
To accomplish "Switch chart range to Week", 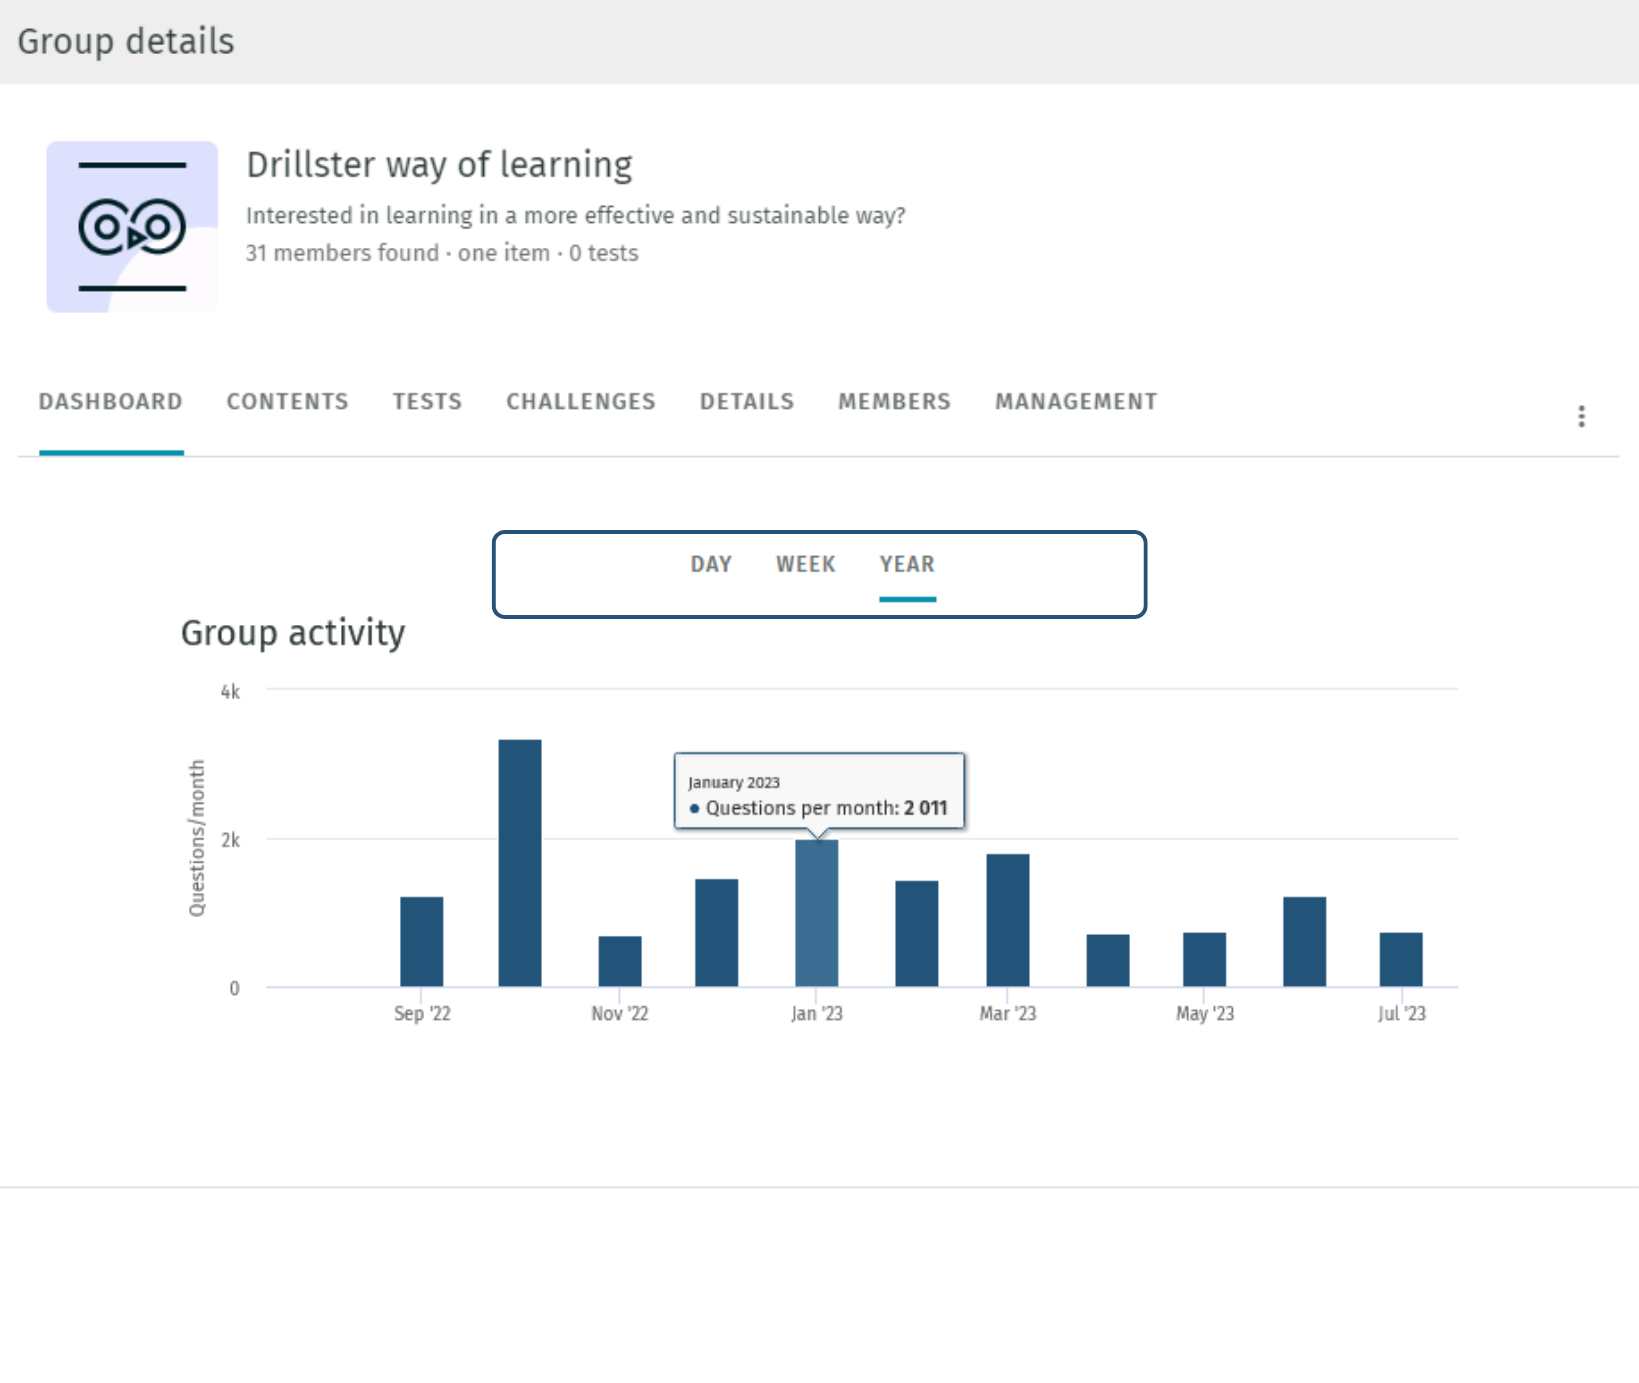I will pyautogui.click(x=806, y=564).
